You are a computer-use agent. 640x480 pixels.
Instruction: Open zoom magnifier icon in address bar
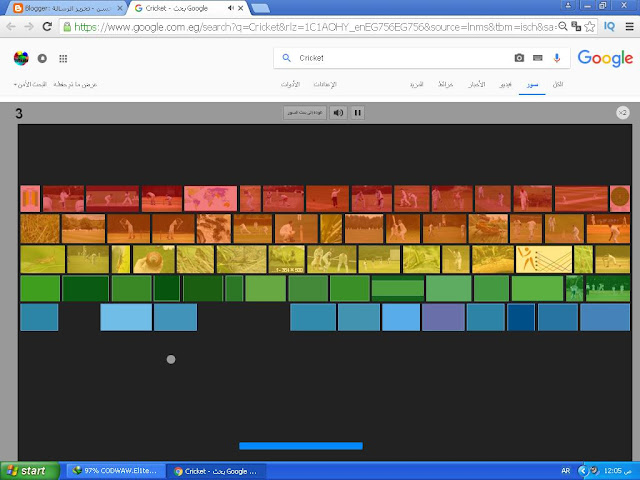pos(563,27)
